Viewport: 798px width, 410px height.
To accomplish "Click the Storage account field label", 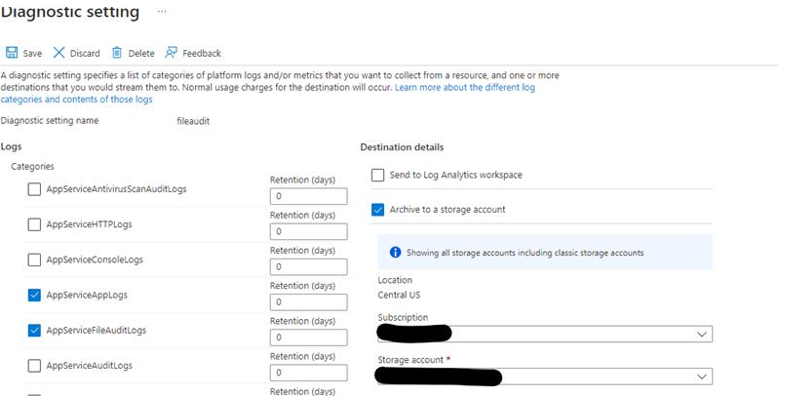I will 411,360.
